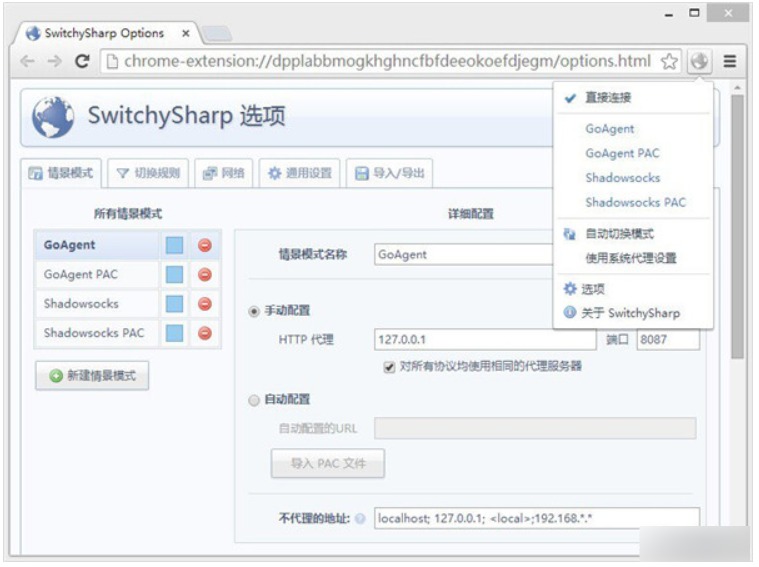Click the 不代理的地址 input field

(x=537, y=519)
